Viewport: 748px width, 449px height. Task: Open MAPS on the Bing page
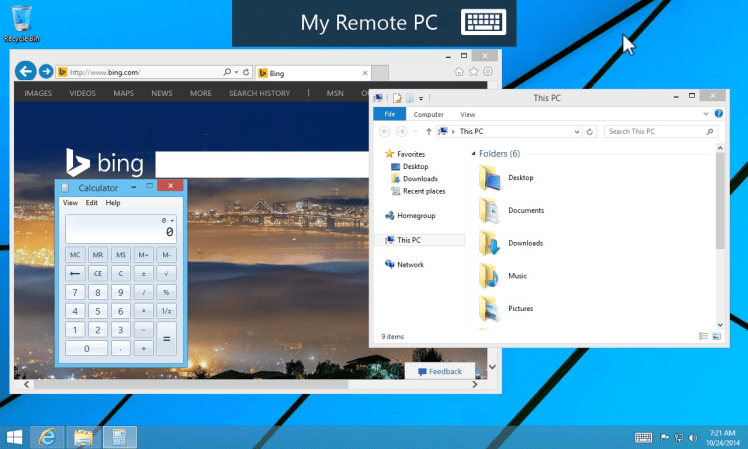(x=124, y=93)
